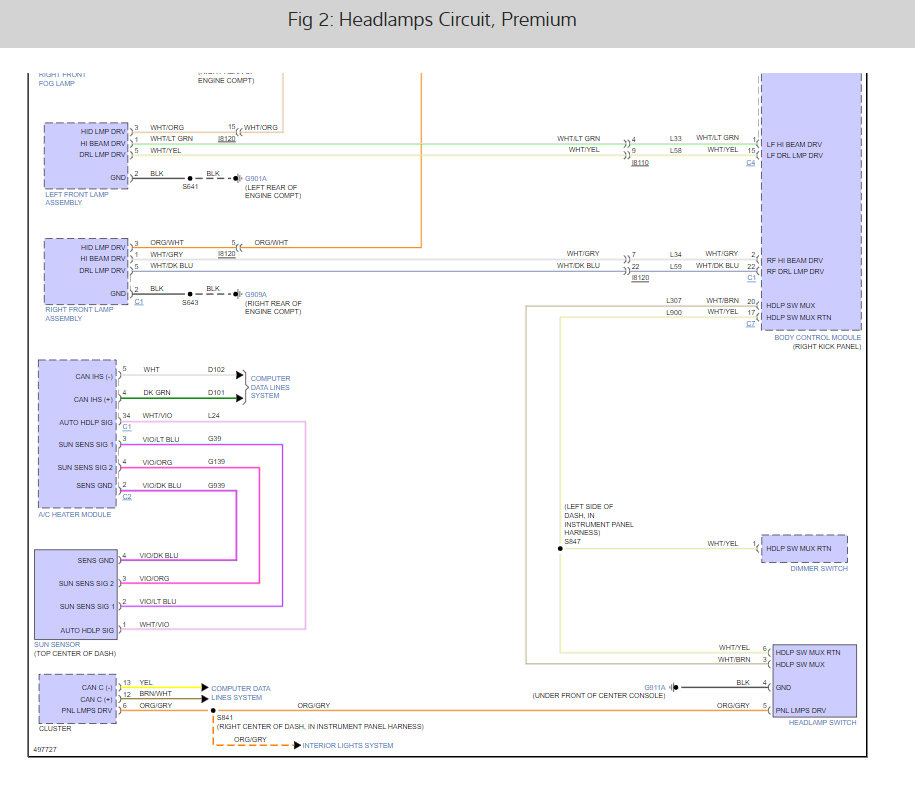Image resolution: width=915 pixels, height=786 pixels.
Task: Follow Computer Data Lines System link near D102
Action: click(270, 387)
